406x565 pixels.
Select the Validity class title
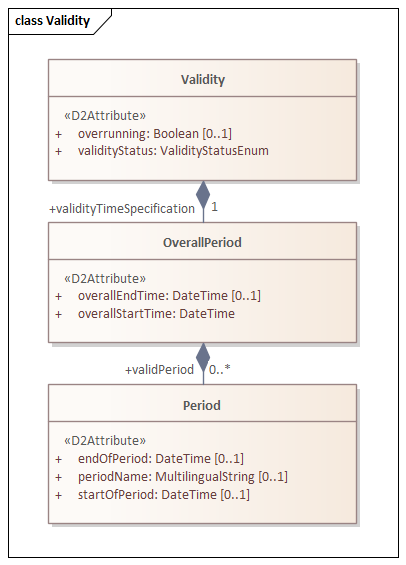click(x=203, y=79)
